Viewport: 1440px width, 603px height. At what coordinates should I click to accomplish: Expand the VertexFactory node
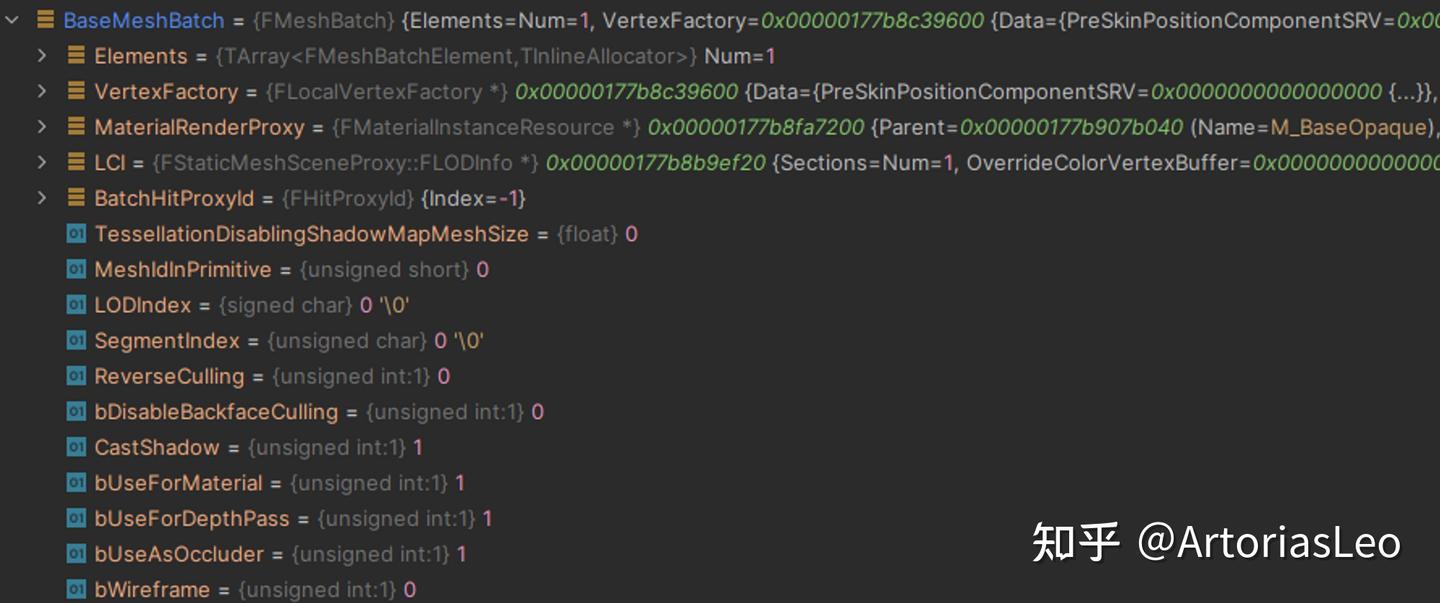(42, 92)
